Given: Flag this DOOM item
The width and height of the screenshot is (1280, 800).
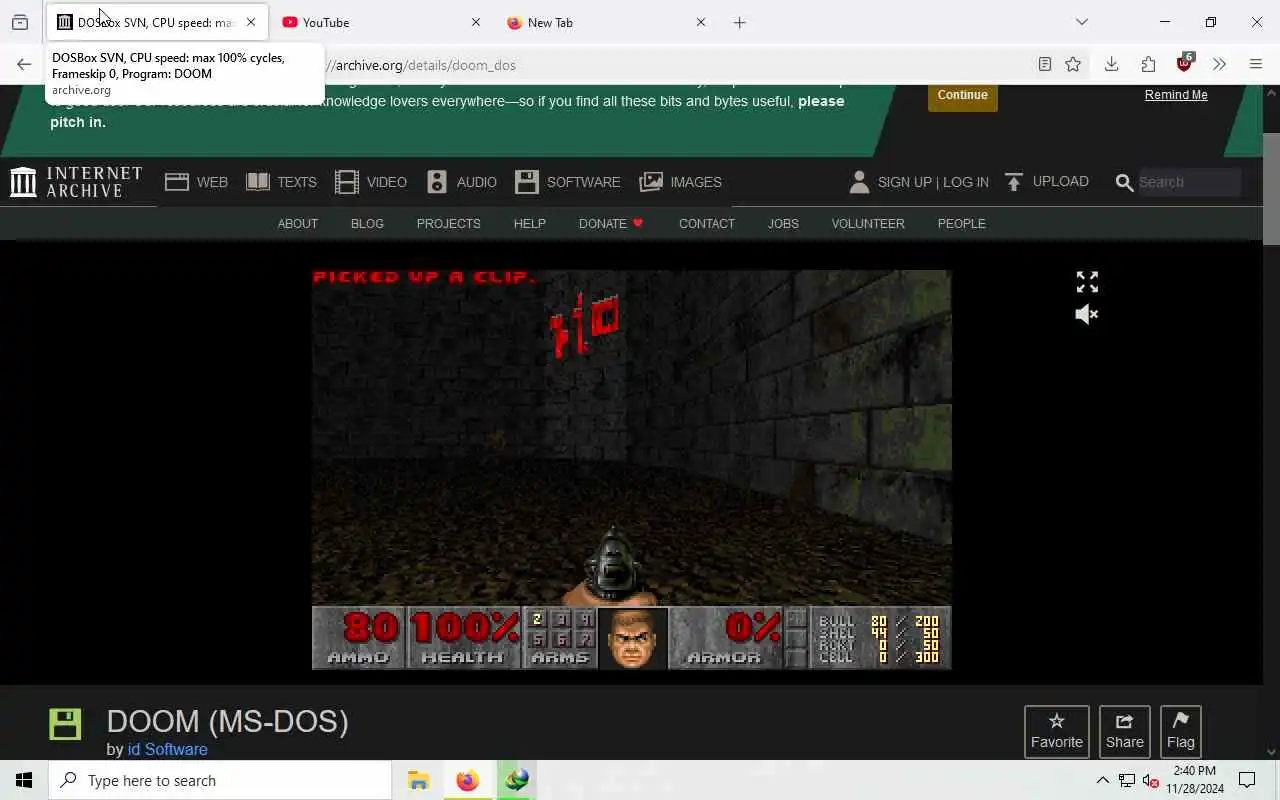Looking at the screenshot, I should pyautogui.click(x=1181, y=732).
